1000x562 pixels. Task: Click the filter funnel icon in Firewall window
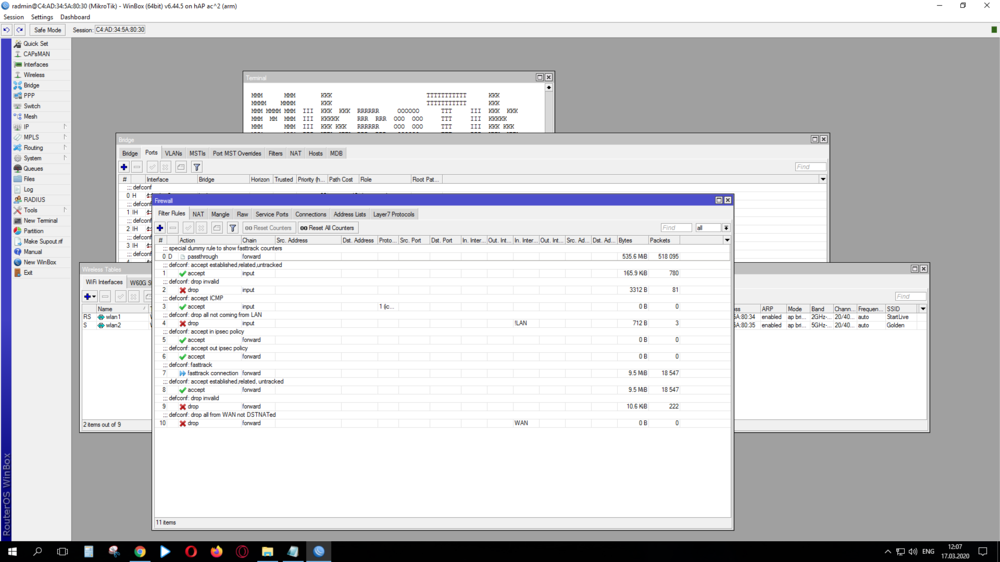point(232,228)
